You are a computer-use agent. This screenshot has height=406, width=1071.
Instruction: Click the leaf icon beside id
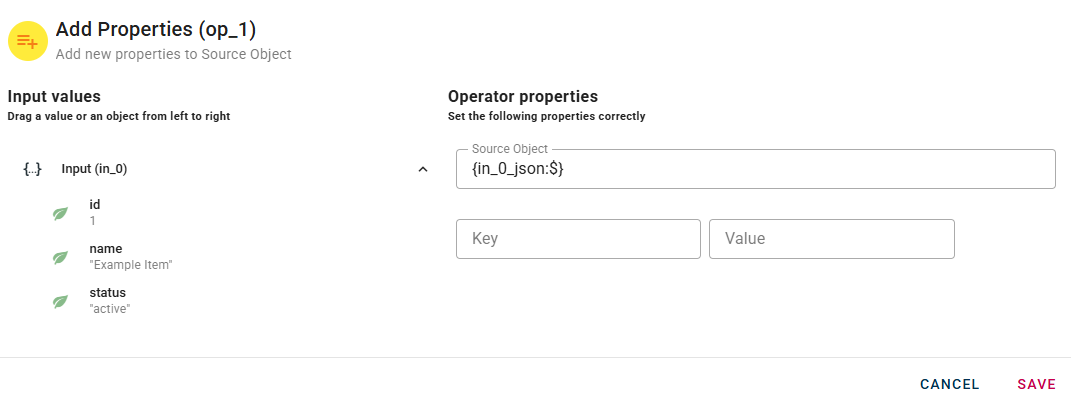60,213
